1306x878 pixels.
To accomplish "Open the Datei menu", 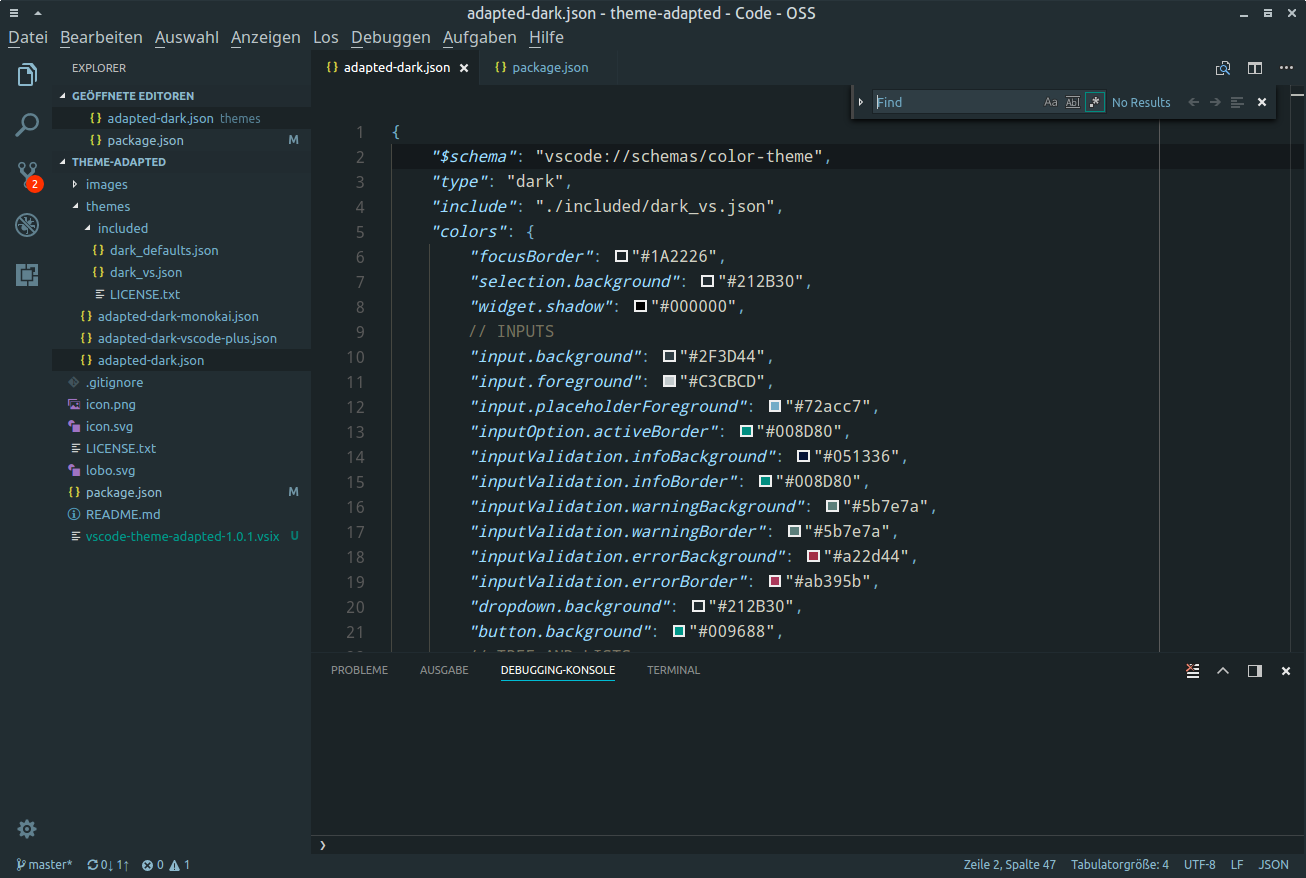I will pos(28,37).
